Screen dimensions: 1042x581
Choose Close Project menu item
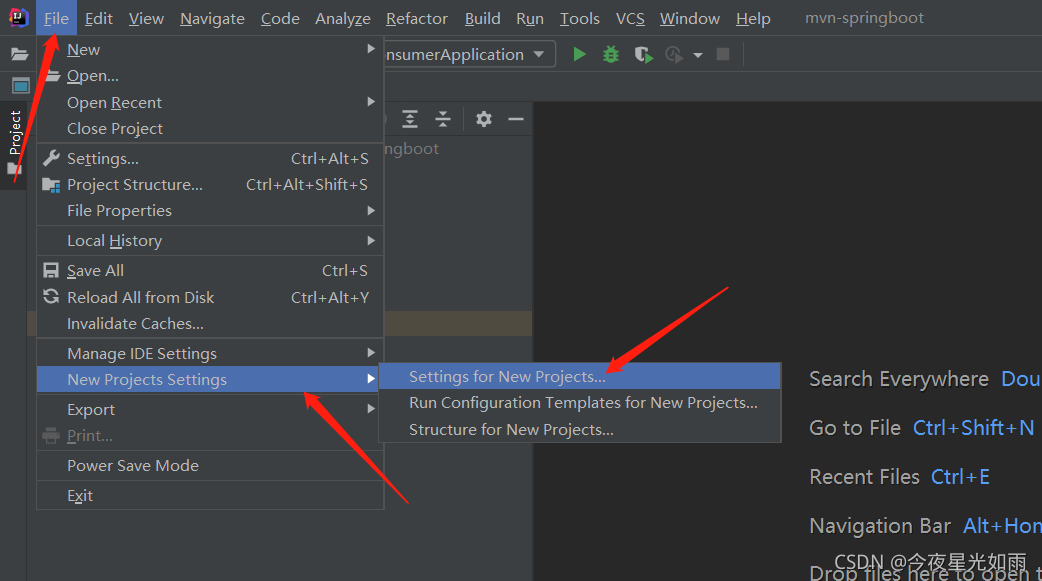pyautogui.click(x=210, y=128)
